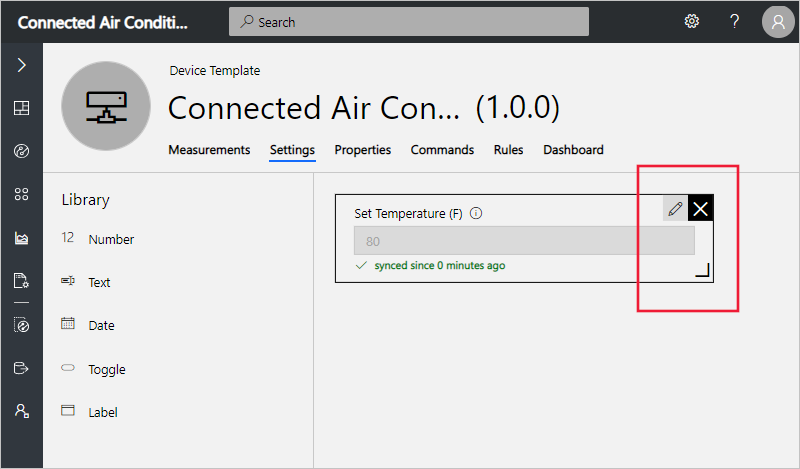800x469 pixels.
Task: Open the Rules tab
Action: [508, 150]
